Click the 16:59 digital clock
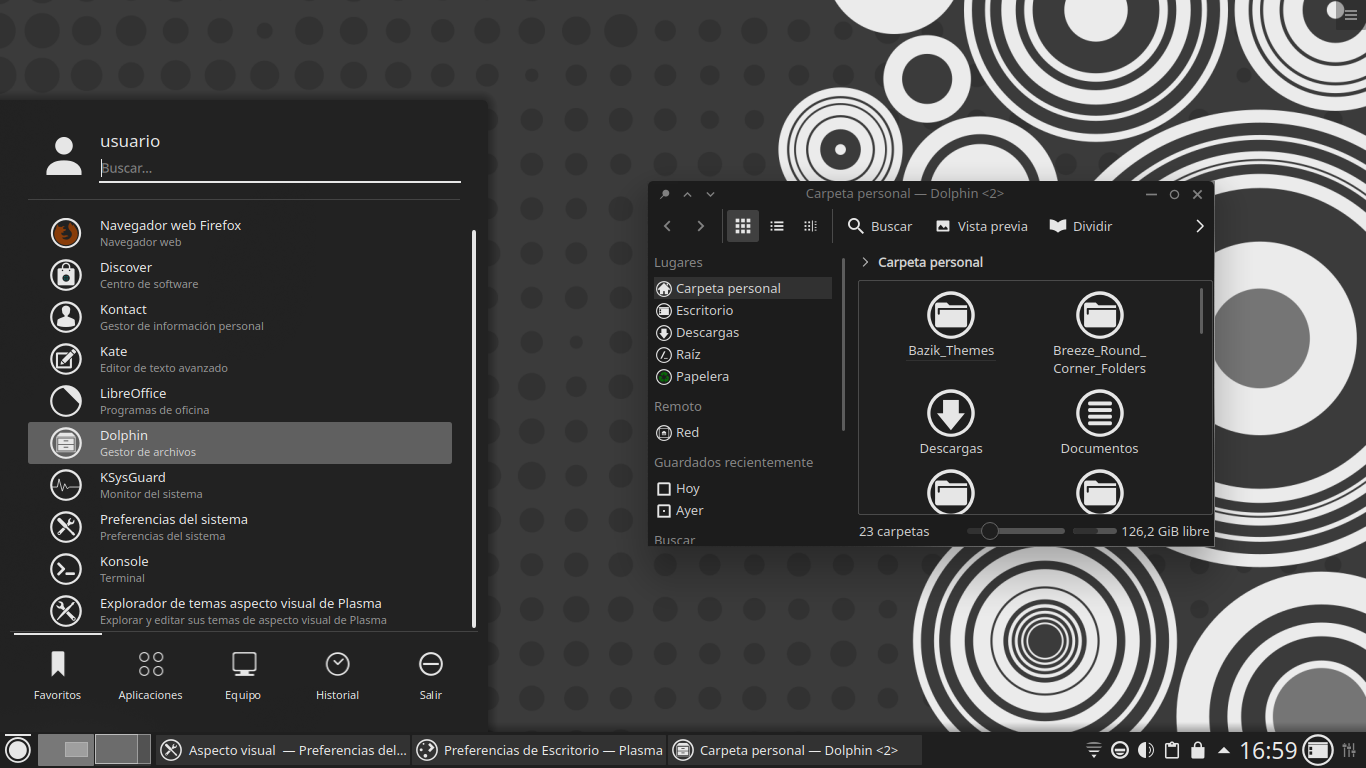 tap(1268, 750)
